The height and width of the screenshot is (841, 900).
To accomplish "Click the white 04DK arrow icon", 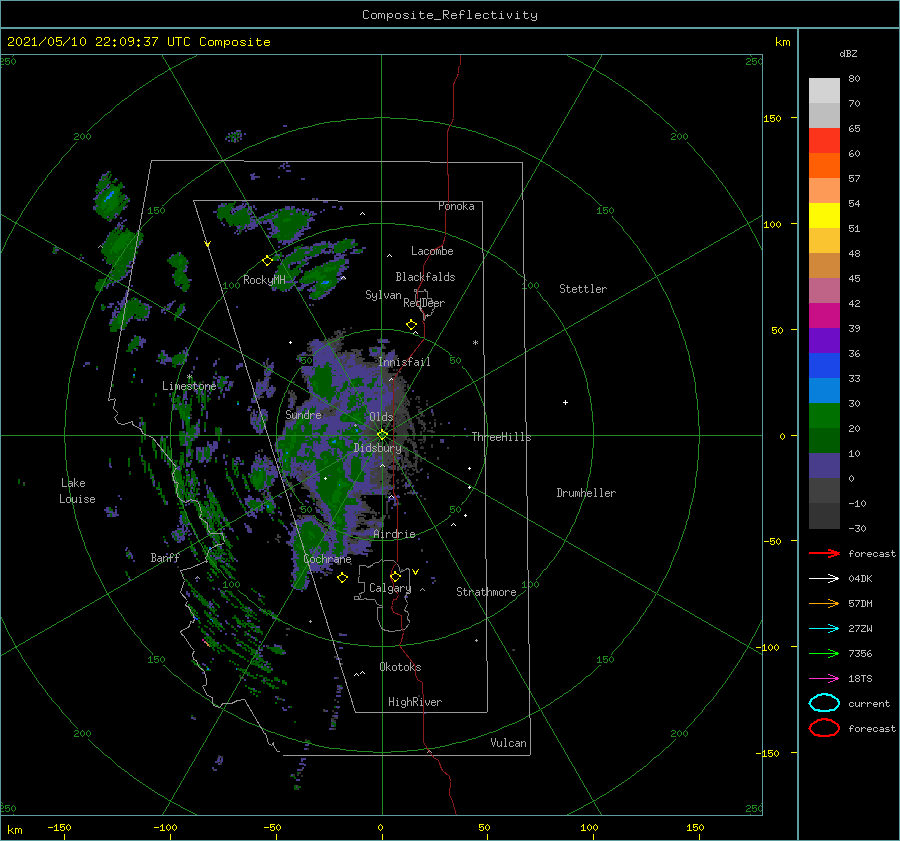I will pos(824,579).
